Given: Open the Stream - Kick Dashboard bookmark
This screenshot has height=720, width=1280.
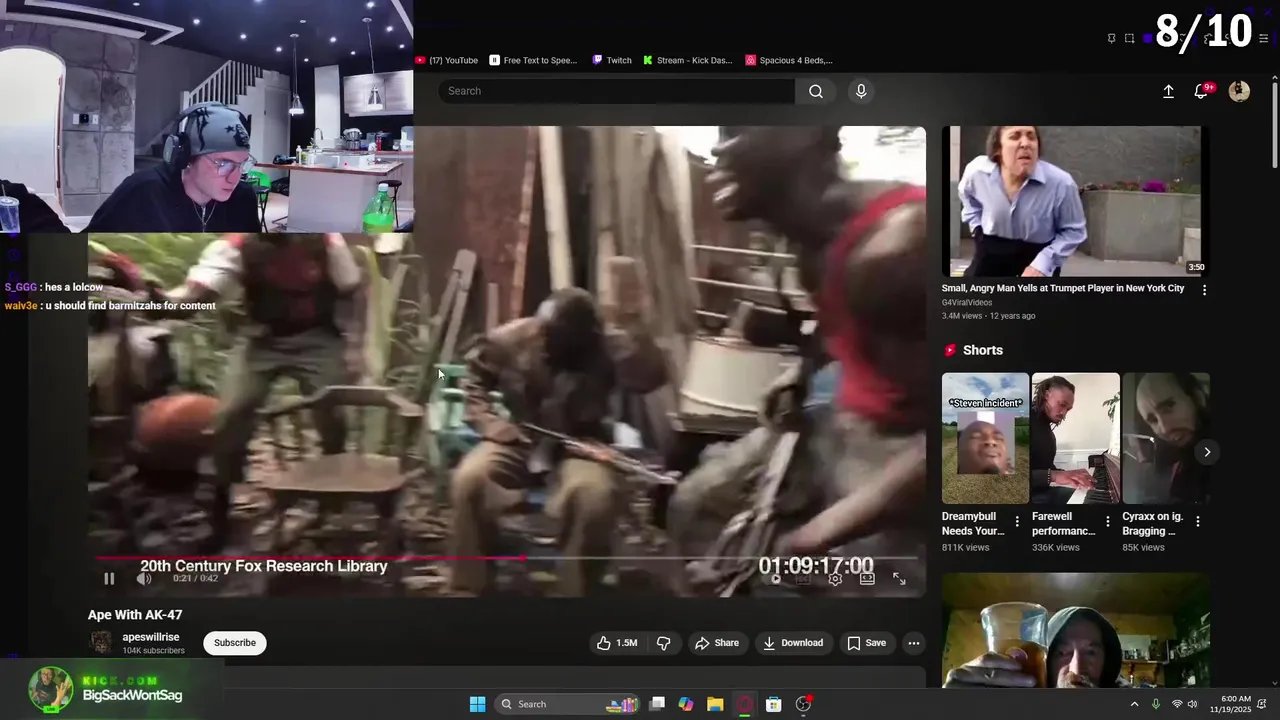Looking at the screenshot, I should [688, 60].
